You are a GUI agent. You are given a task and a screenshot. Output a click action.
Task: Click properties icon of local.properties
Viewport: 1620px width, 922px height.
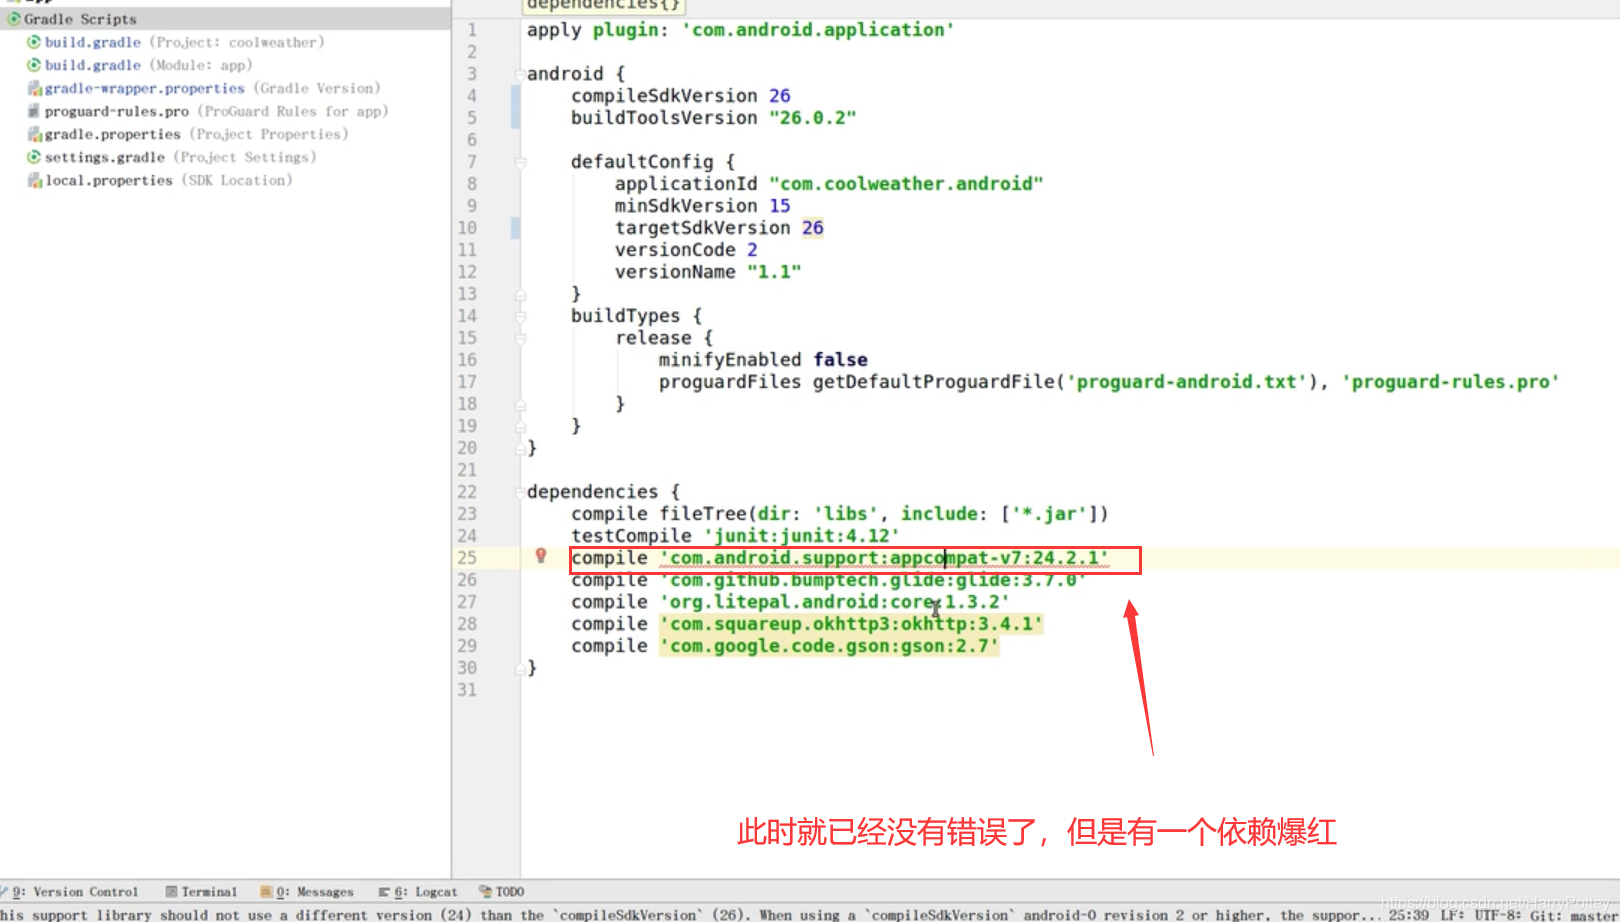pos(34,180)
